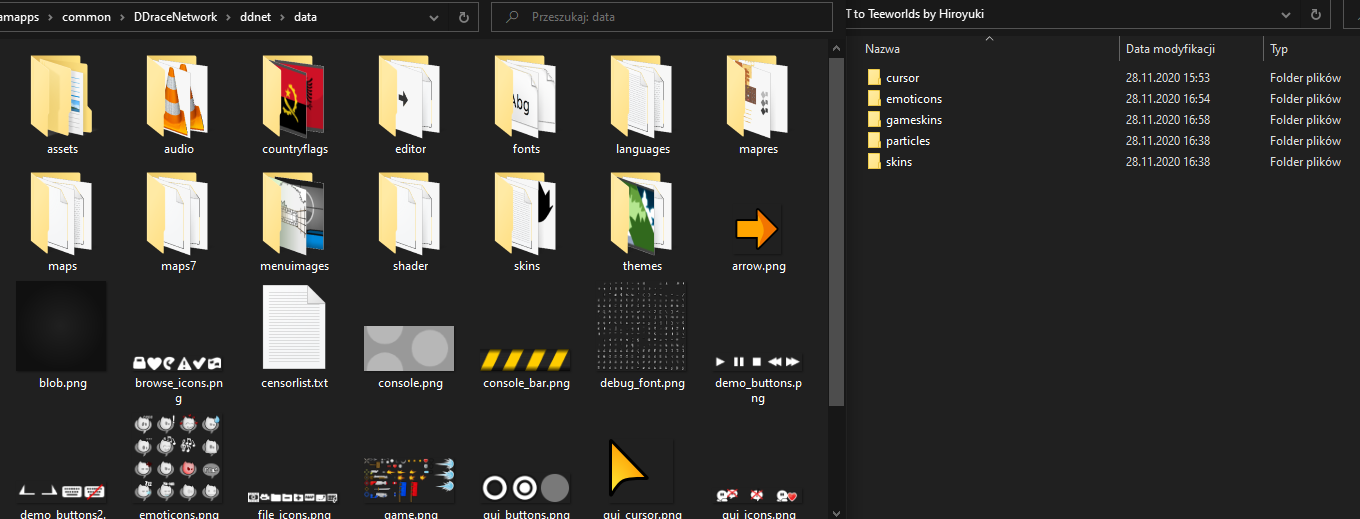Select the emoticons.png image file

click(x=178, y=460)
